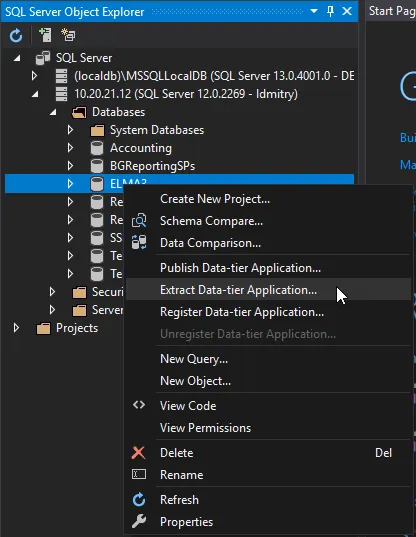The image size is (416, 537).
Task: Choose Refresh from context menu
Action: tap(268, 500)
